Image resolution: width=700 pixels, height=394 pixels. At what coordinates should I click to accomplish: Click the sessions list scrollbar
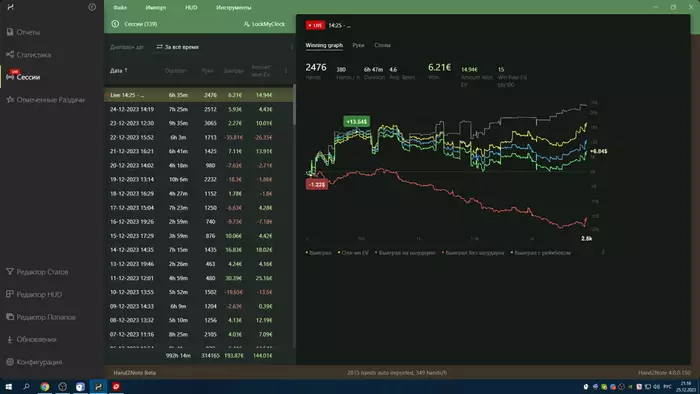[294, 105]
